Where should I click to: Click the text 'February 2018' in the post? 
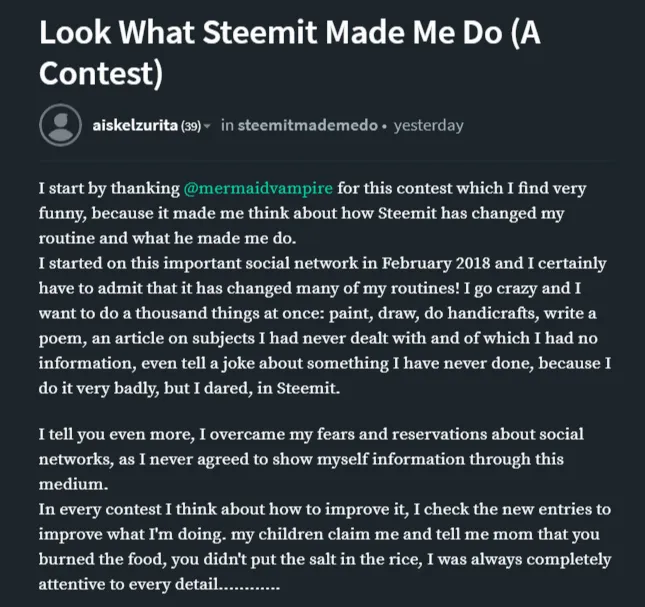pos(436,263)
